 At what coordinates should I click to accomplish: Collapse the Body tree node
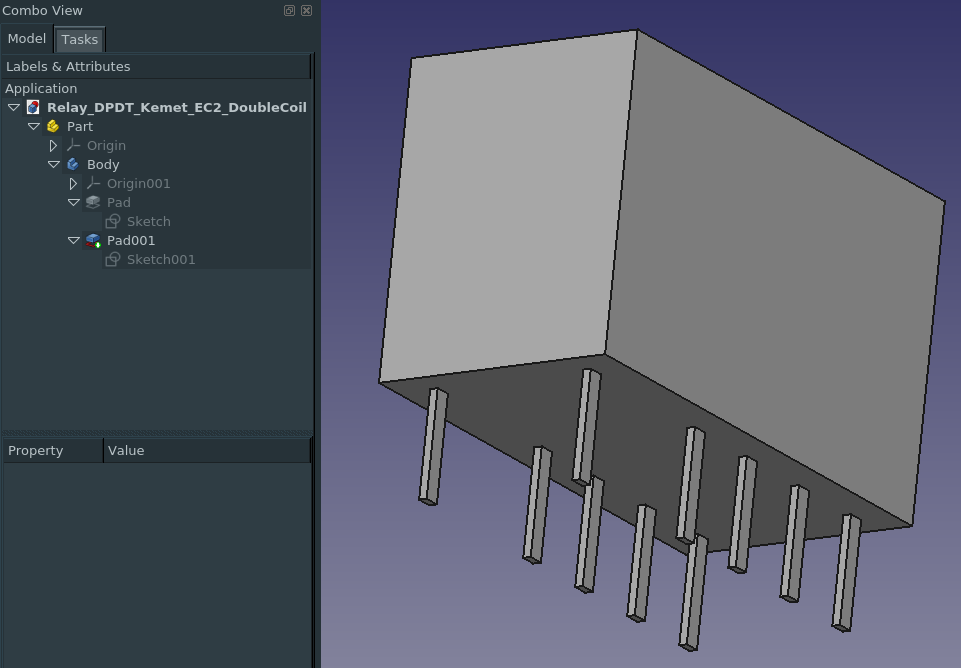coord(54,164)
